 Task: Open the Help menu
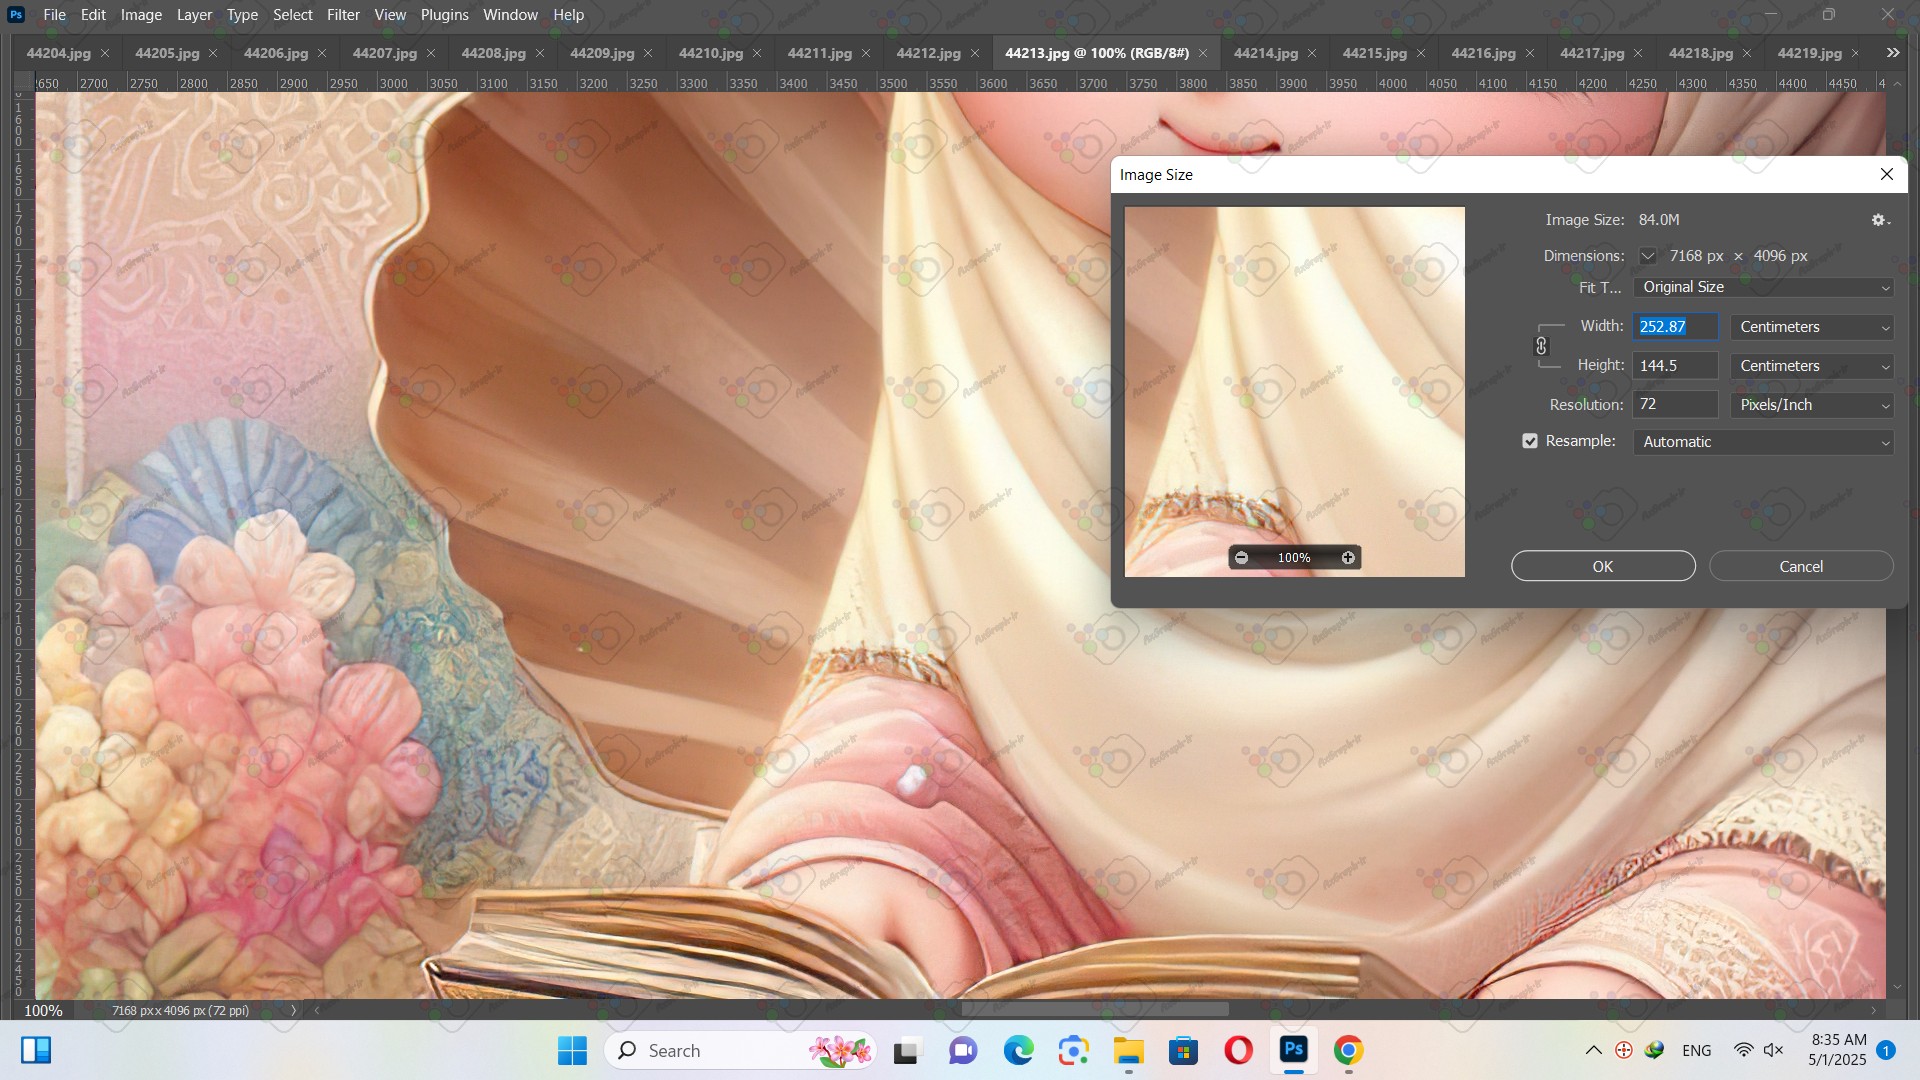(x=568, y=15)
